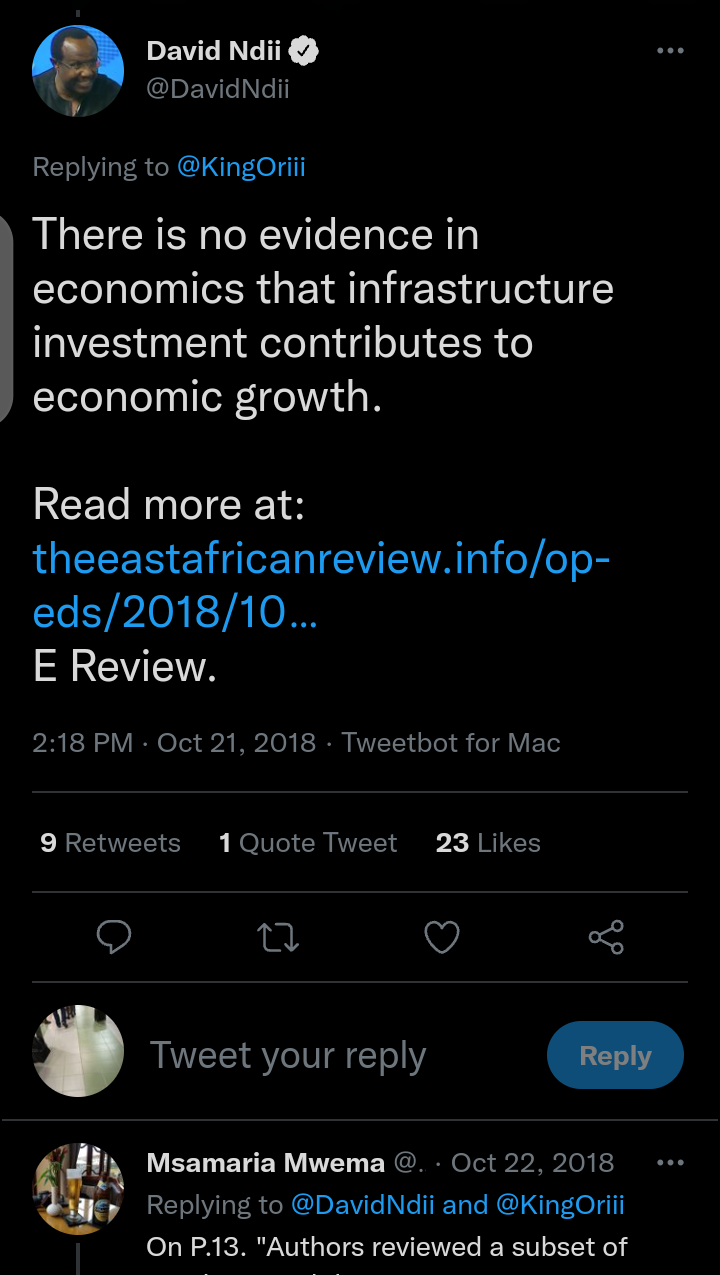Image resolution: width=720 pixels, height=1275 pixels.
Task: Tap the retweet arrows icon
Action: pyautogui.click(x=277, y=937)
